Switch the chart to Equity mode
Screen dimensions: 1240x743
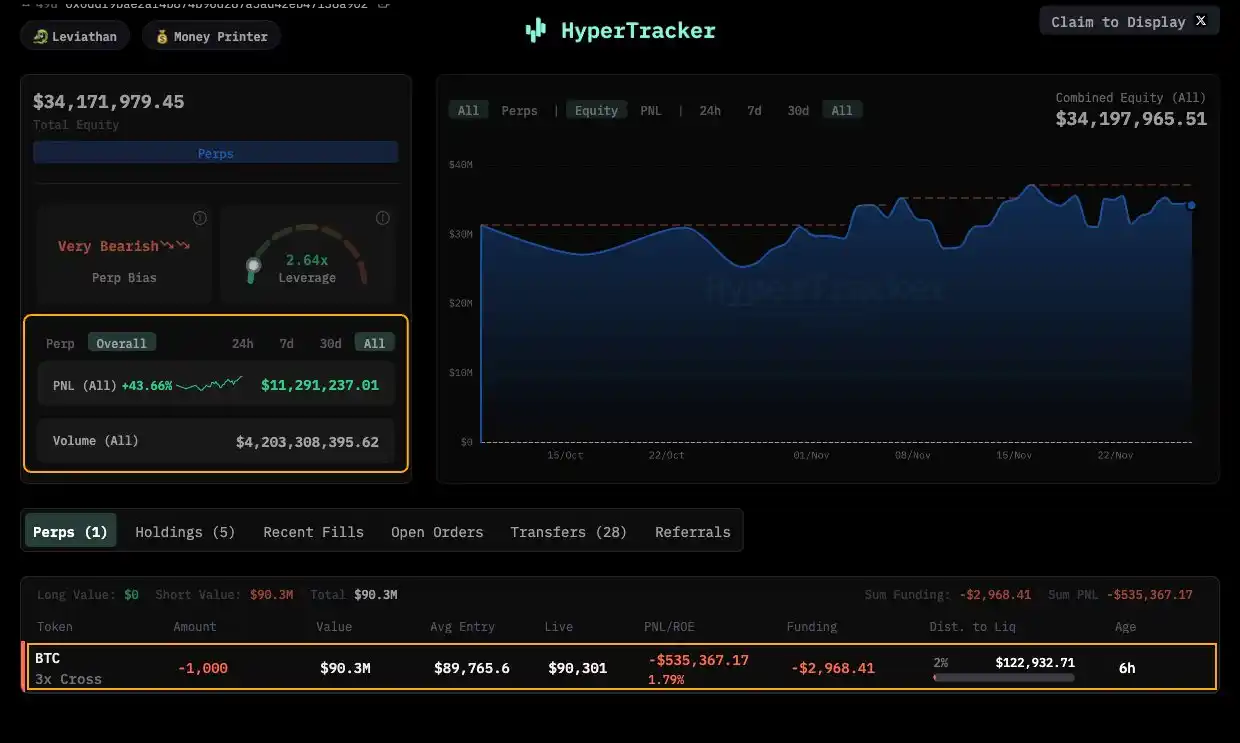coord(596,110)
